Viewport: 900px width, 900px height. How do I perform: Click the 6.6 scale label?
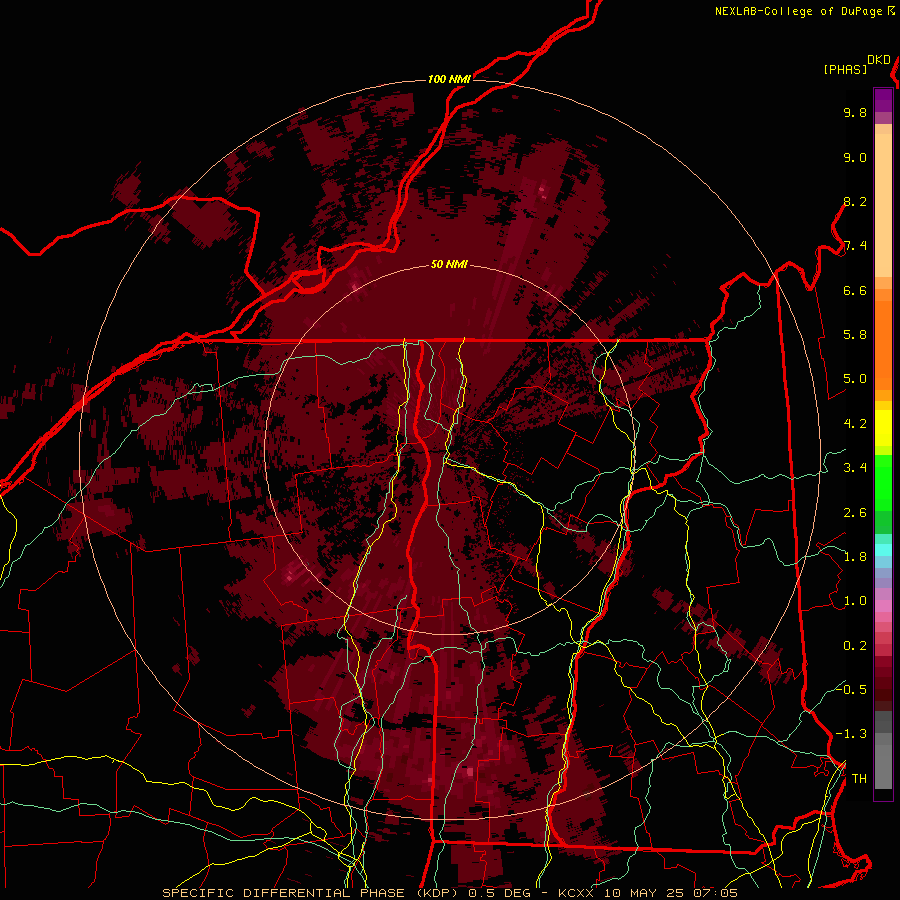point(855,290)
